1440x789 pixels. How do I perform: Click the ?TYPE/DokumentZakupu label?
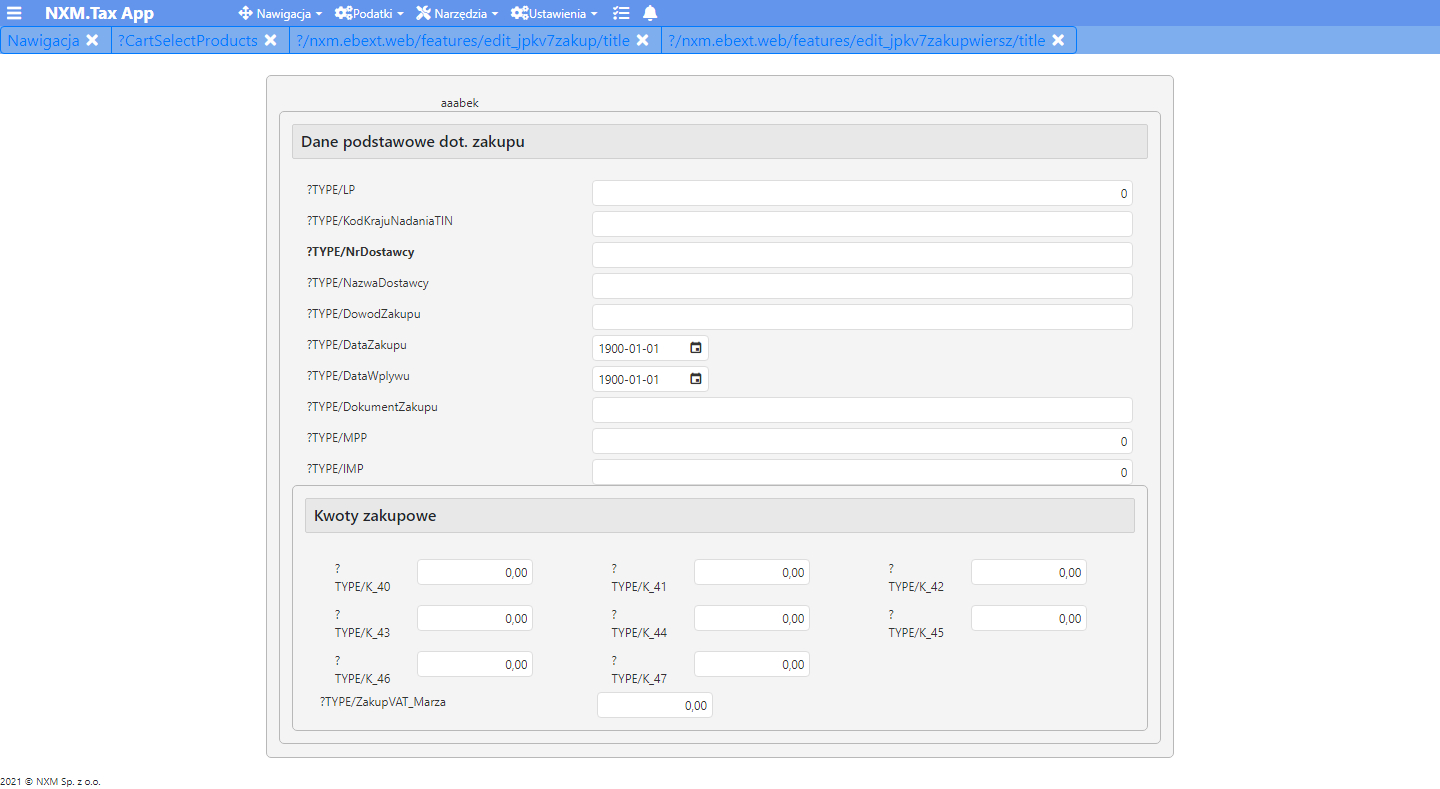pos(372,407)
